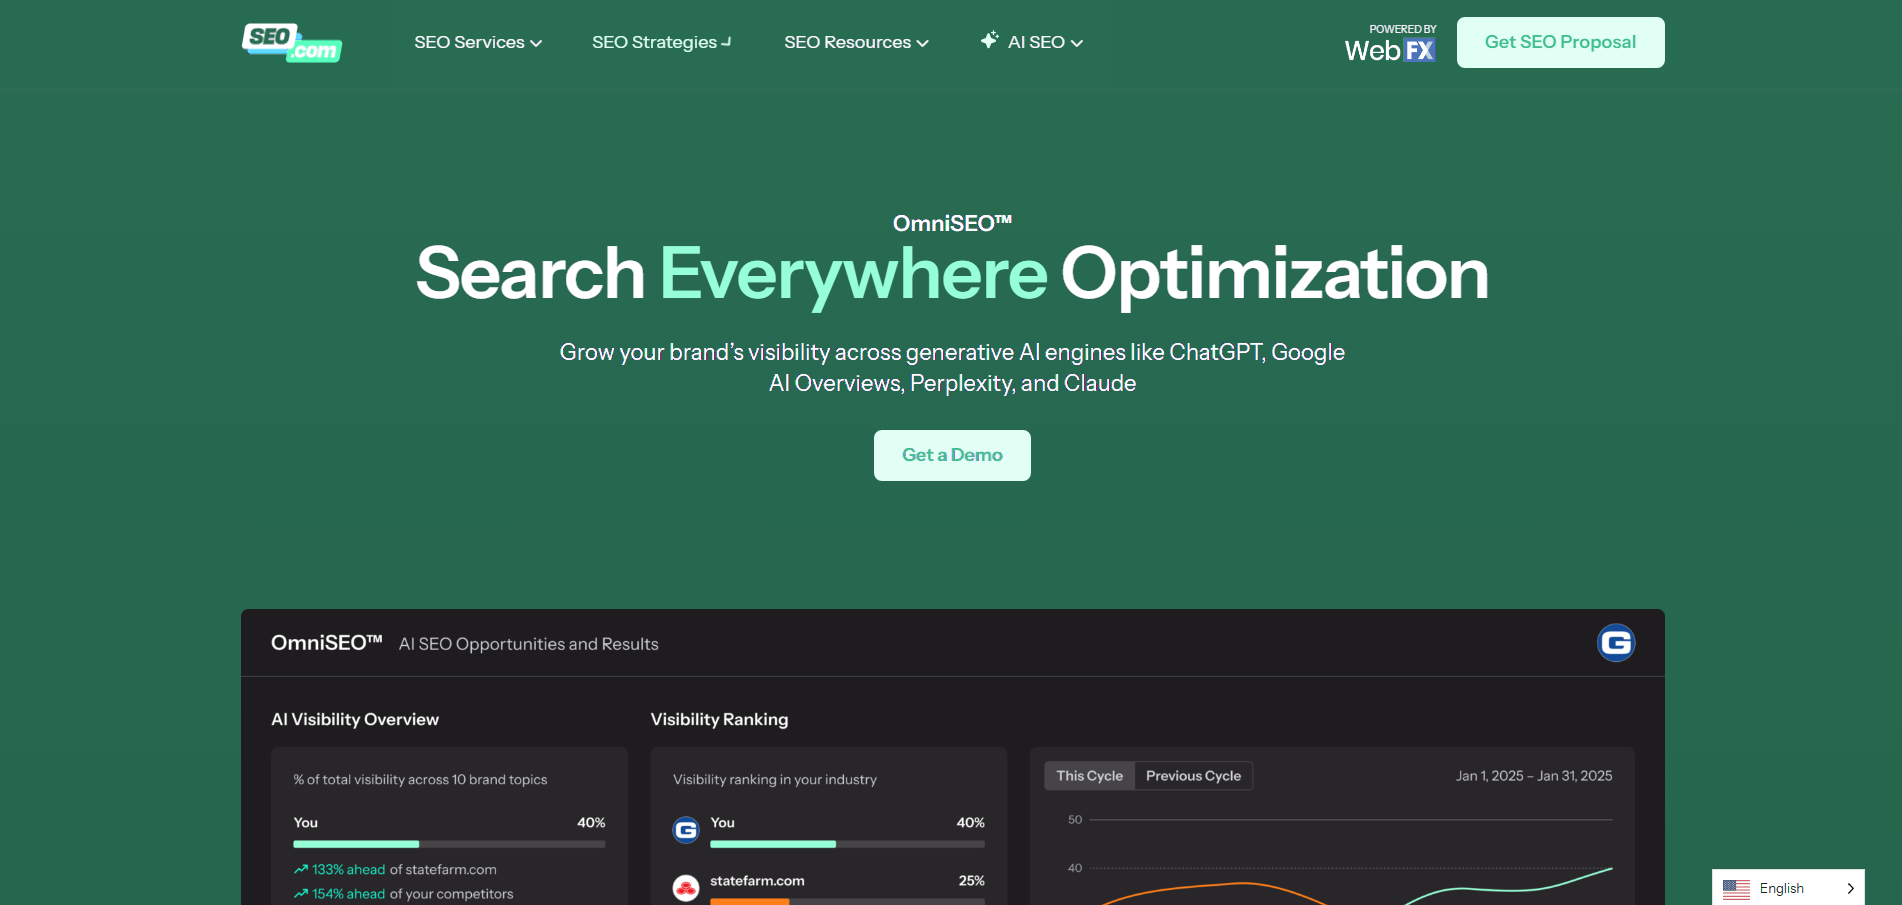
Task: Click the trend arrow beside 154% ahead
Action: point(300,894)
